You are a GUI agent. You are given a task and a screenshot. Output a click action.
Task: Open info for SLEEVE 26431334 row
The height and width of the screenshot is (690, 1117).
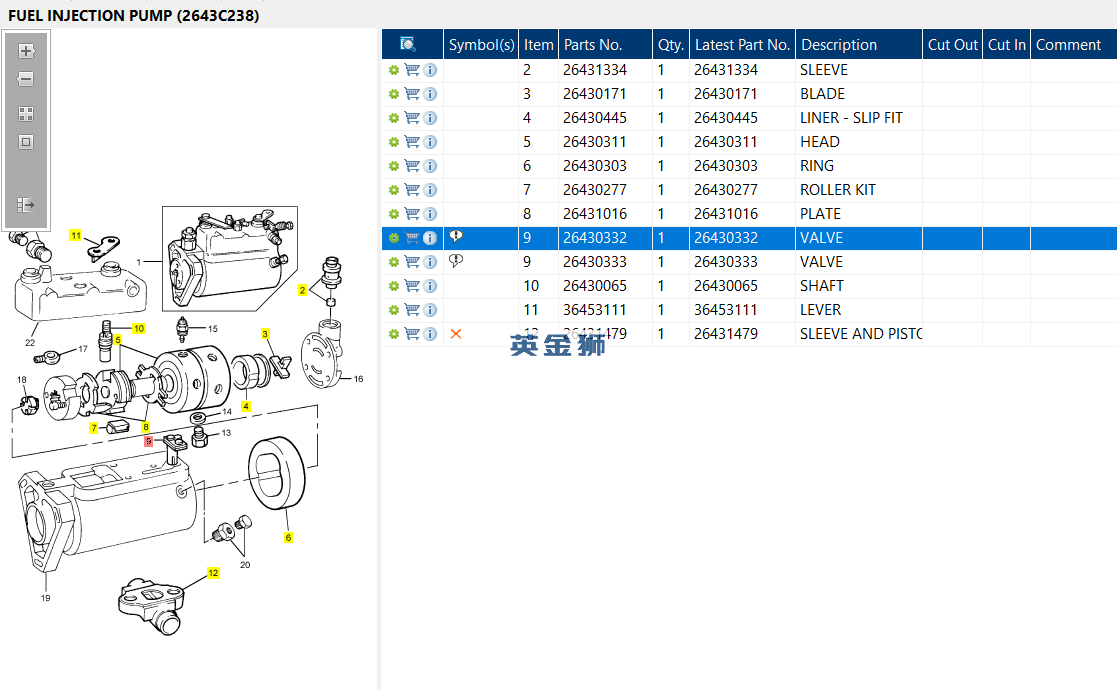(x=430, y=70)
